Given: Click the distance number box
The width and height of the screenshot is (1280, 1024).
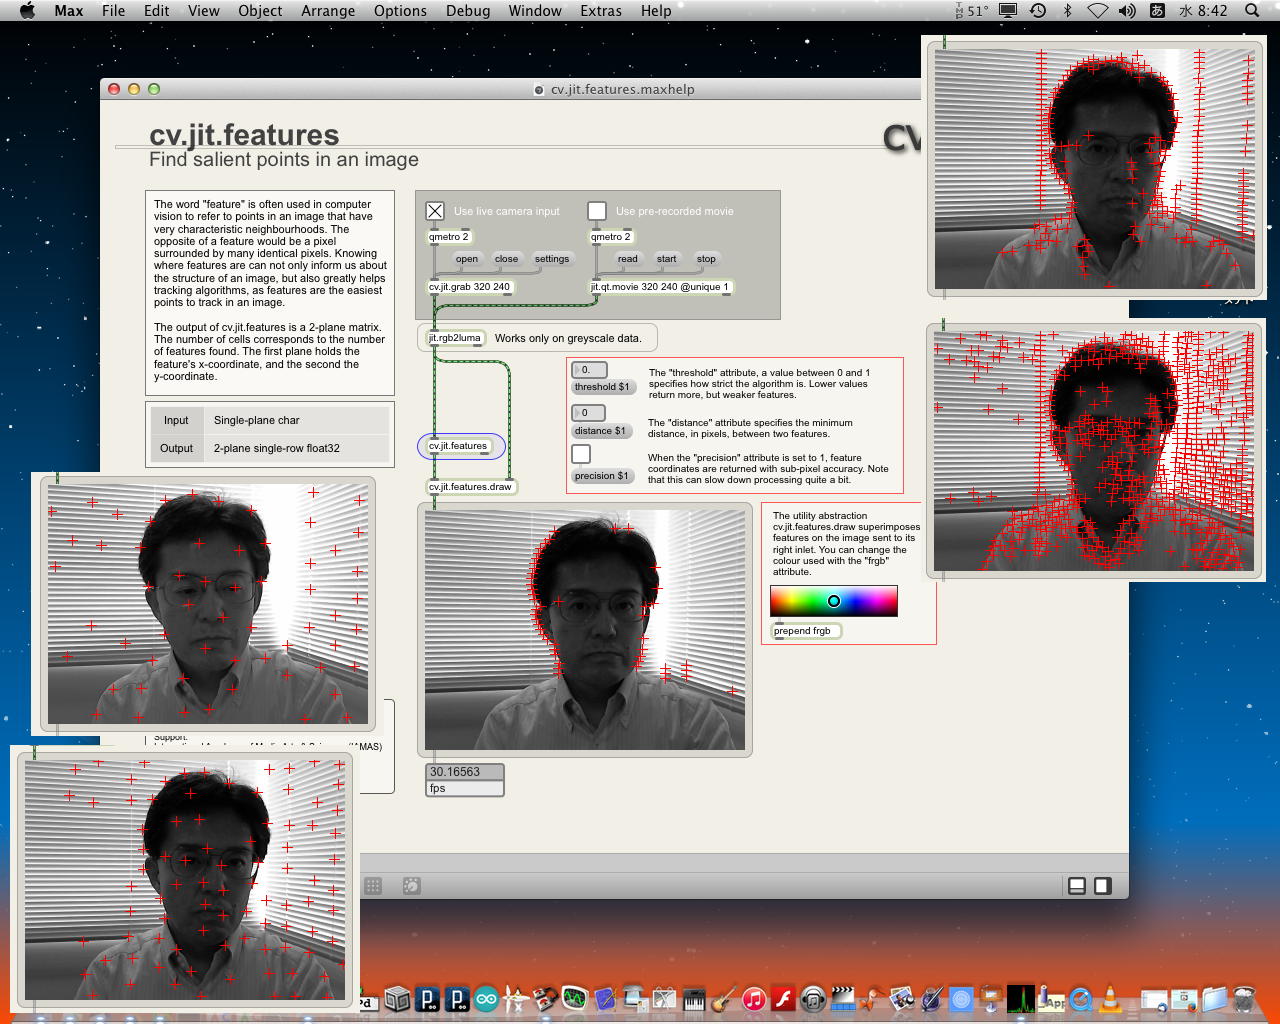Looking at the screenshot, I should 588,413.
